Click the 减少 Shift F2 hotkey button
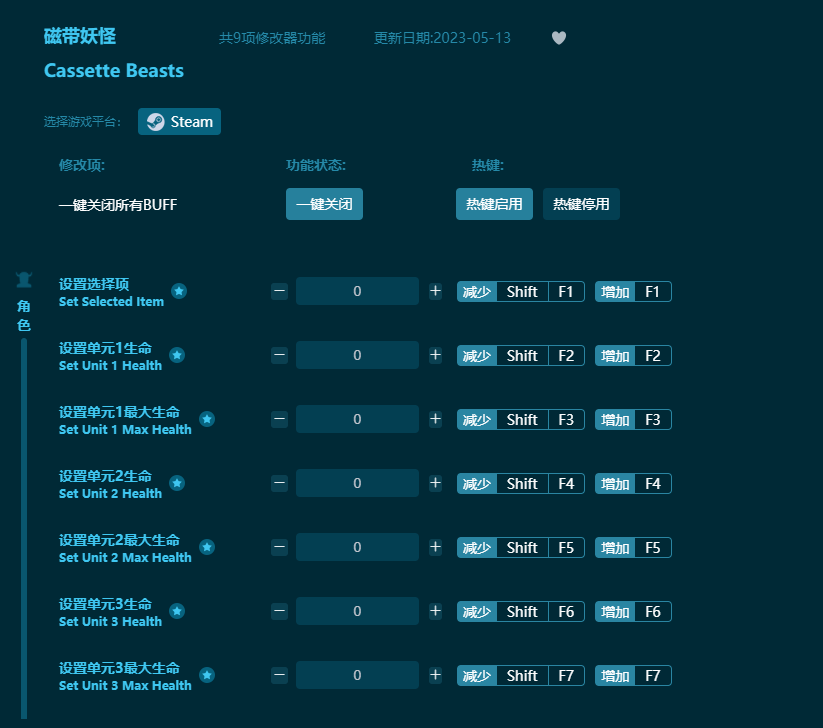Screen dimensions: 823x728 tap(520, 355)
